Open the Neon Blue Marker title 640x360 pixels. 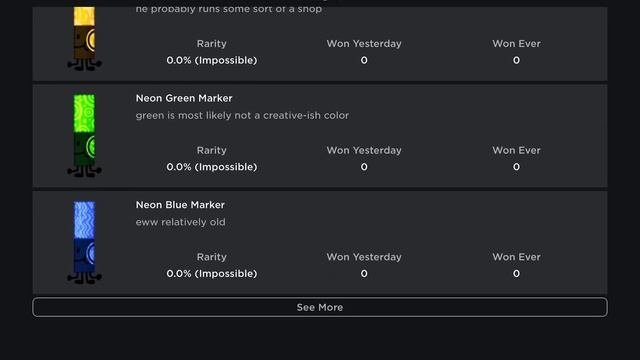click(x=180, y=205)
